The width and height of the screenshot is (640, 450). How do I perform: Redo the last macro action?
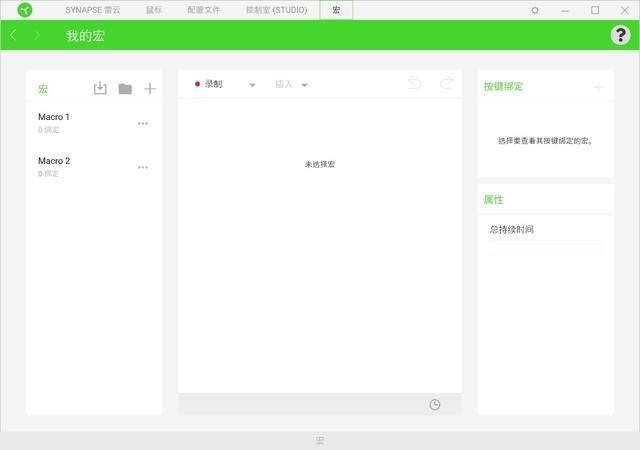point(447,83)
